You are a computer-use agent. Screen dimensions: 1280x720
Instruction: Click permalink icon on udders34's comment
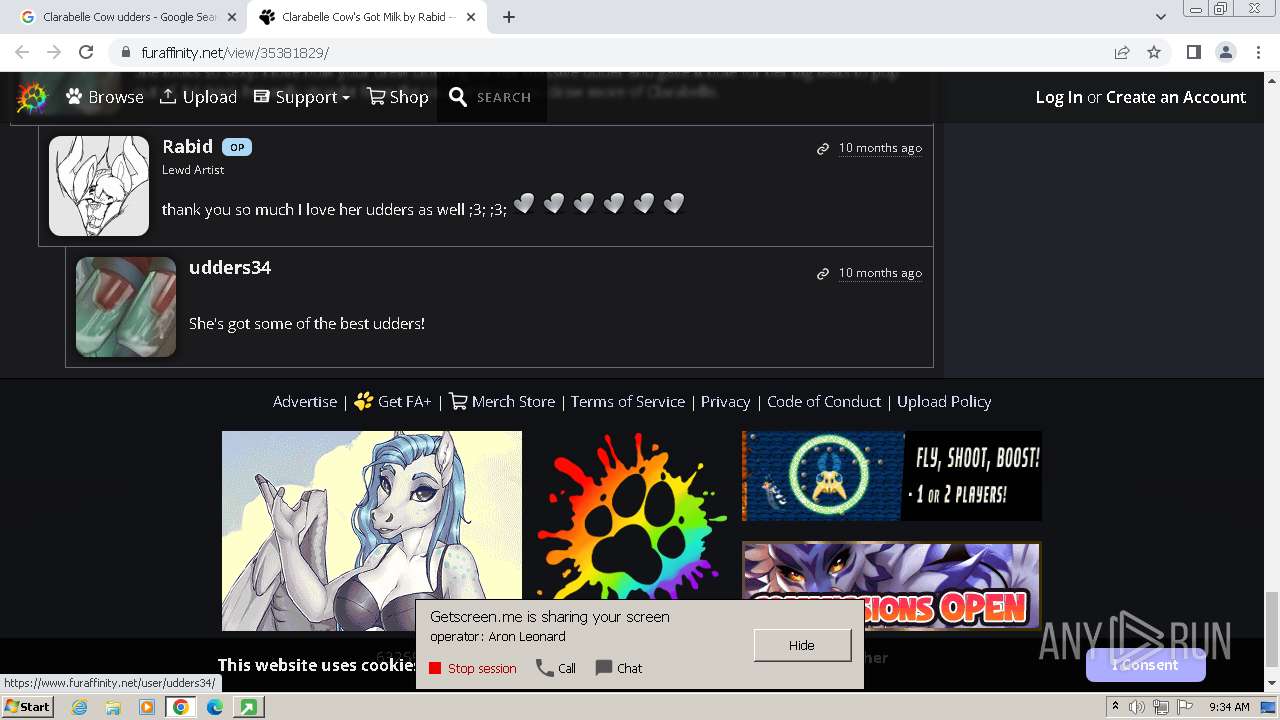point(823,273)
